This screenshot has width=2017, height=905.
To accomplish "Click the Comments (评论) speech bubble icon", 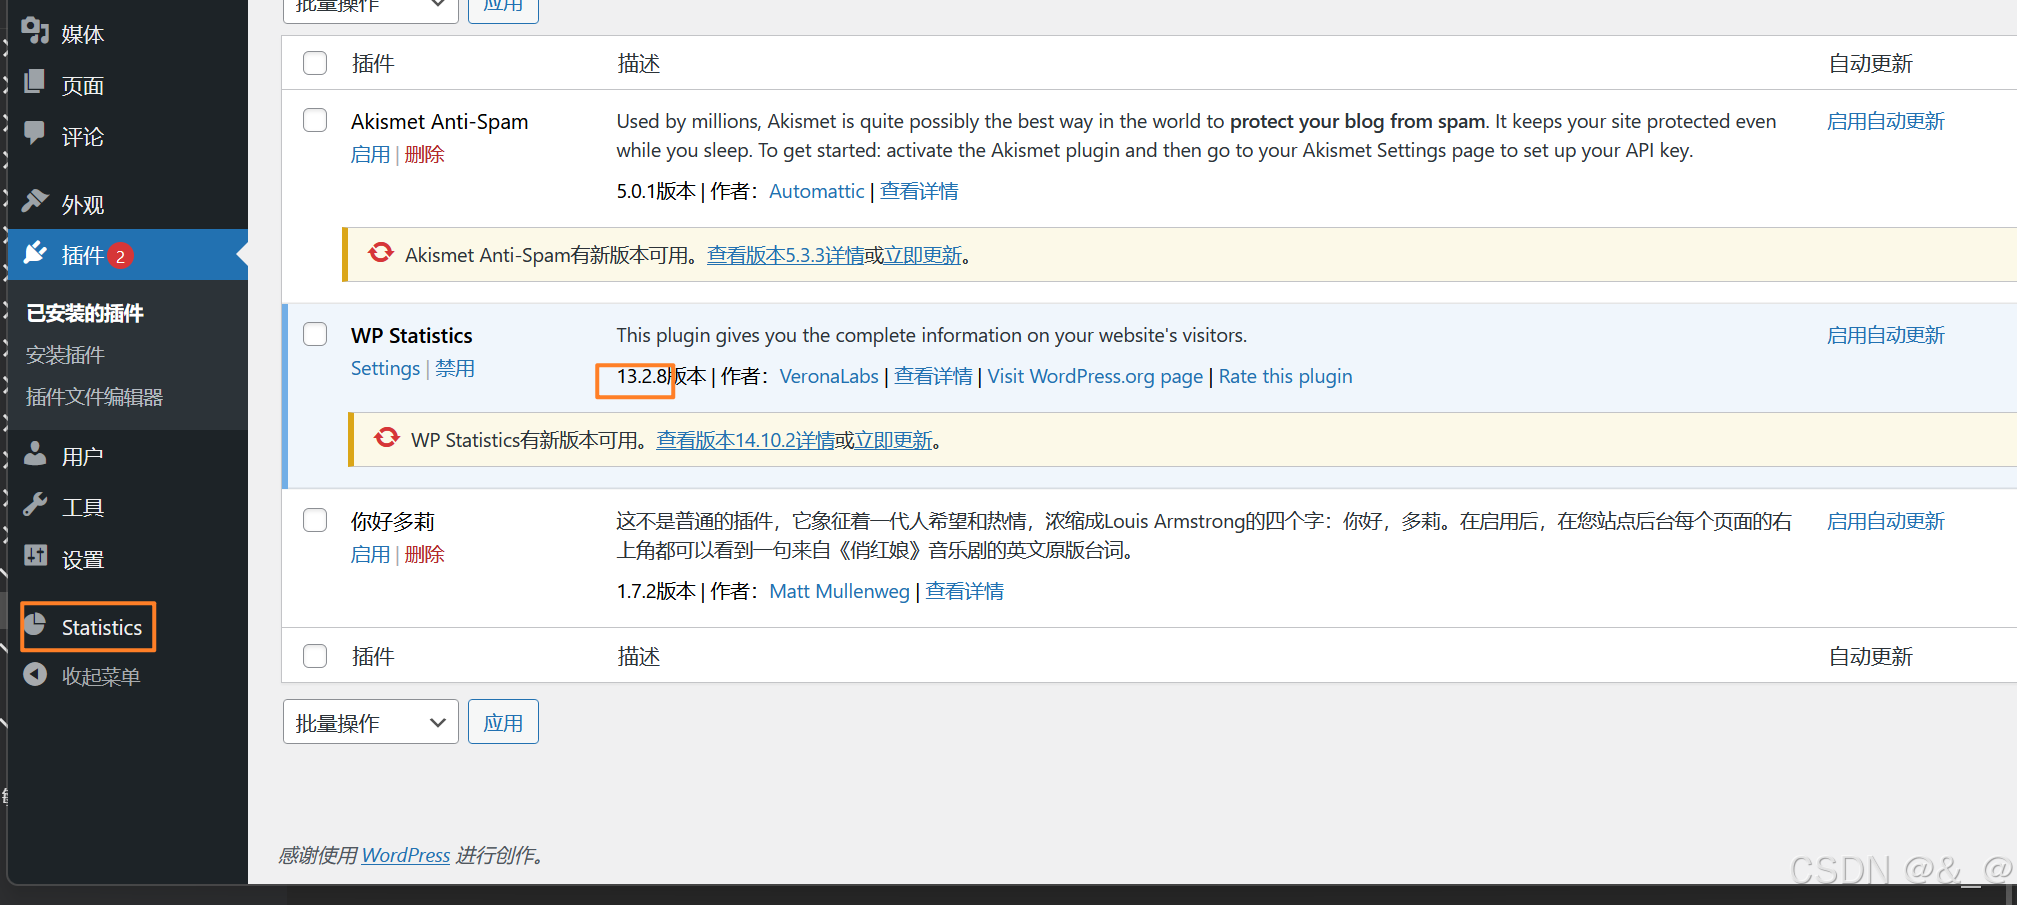I will point(35,133).
